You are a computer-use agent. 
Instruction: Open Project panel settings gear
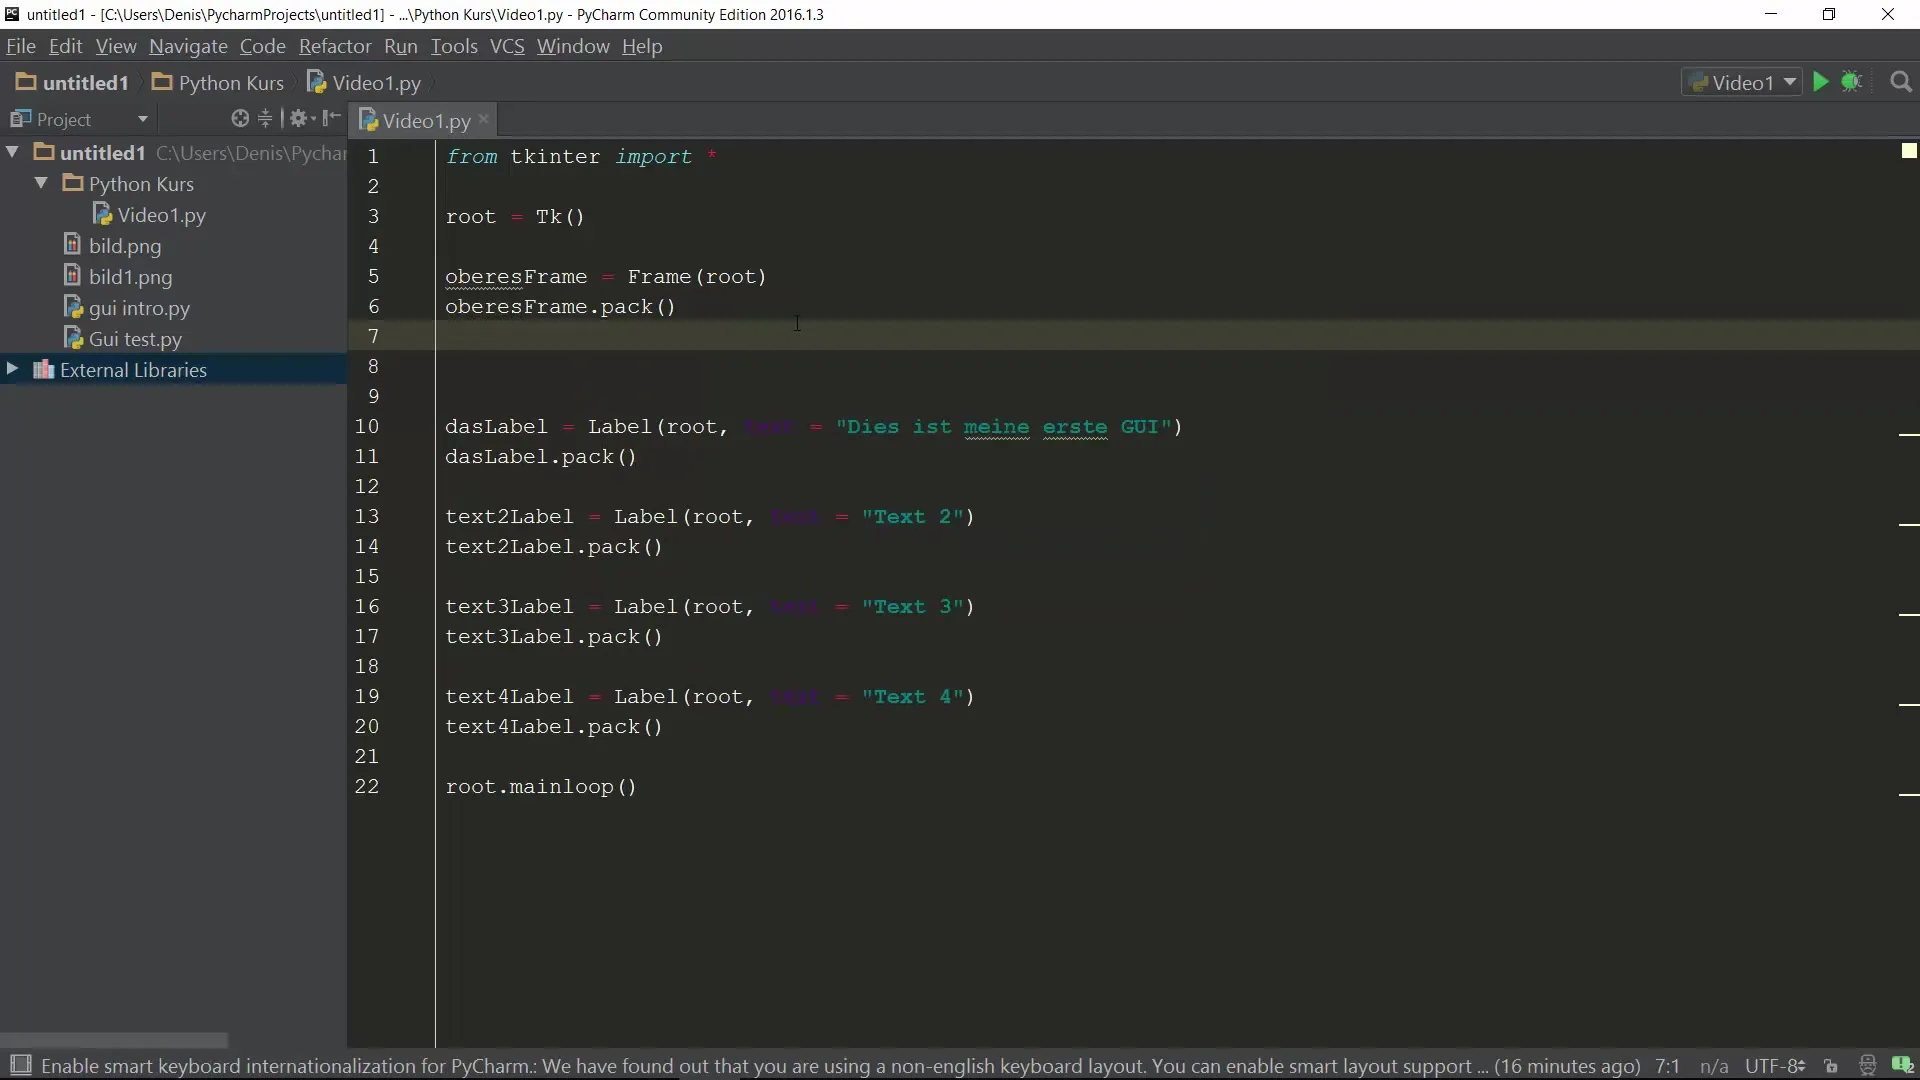click(301, 119)
